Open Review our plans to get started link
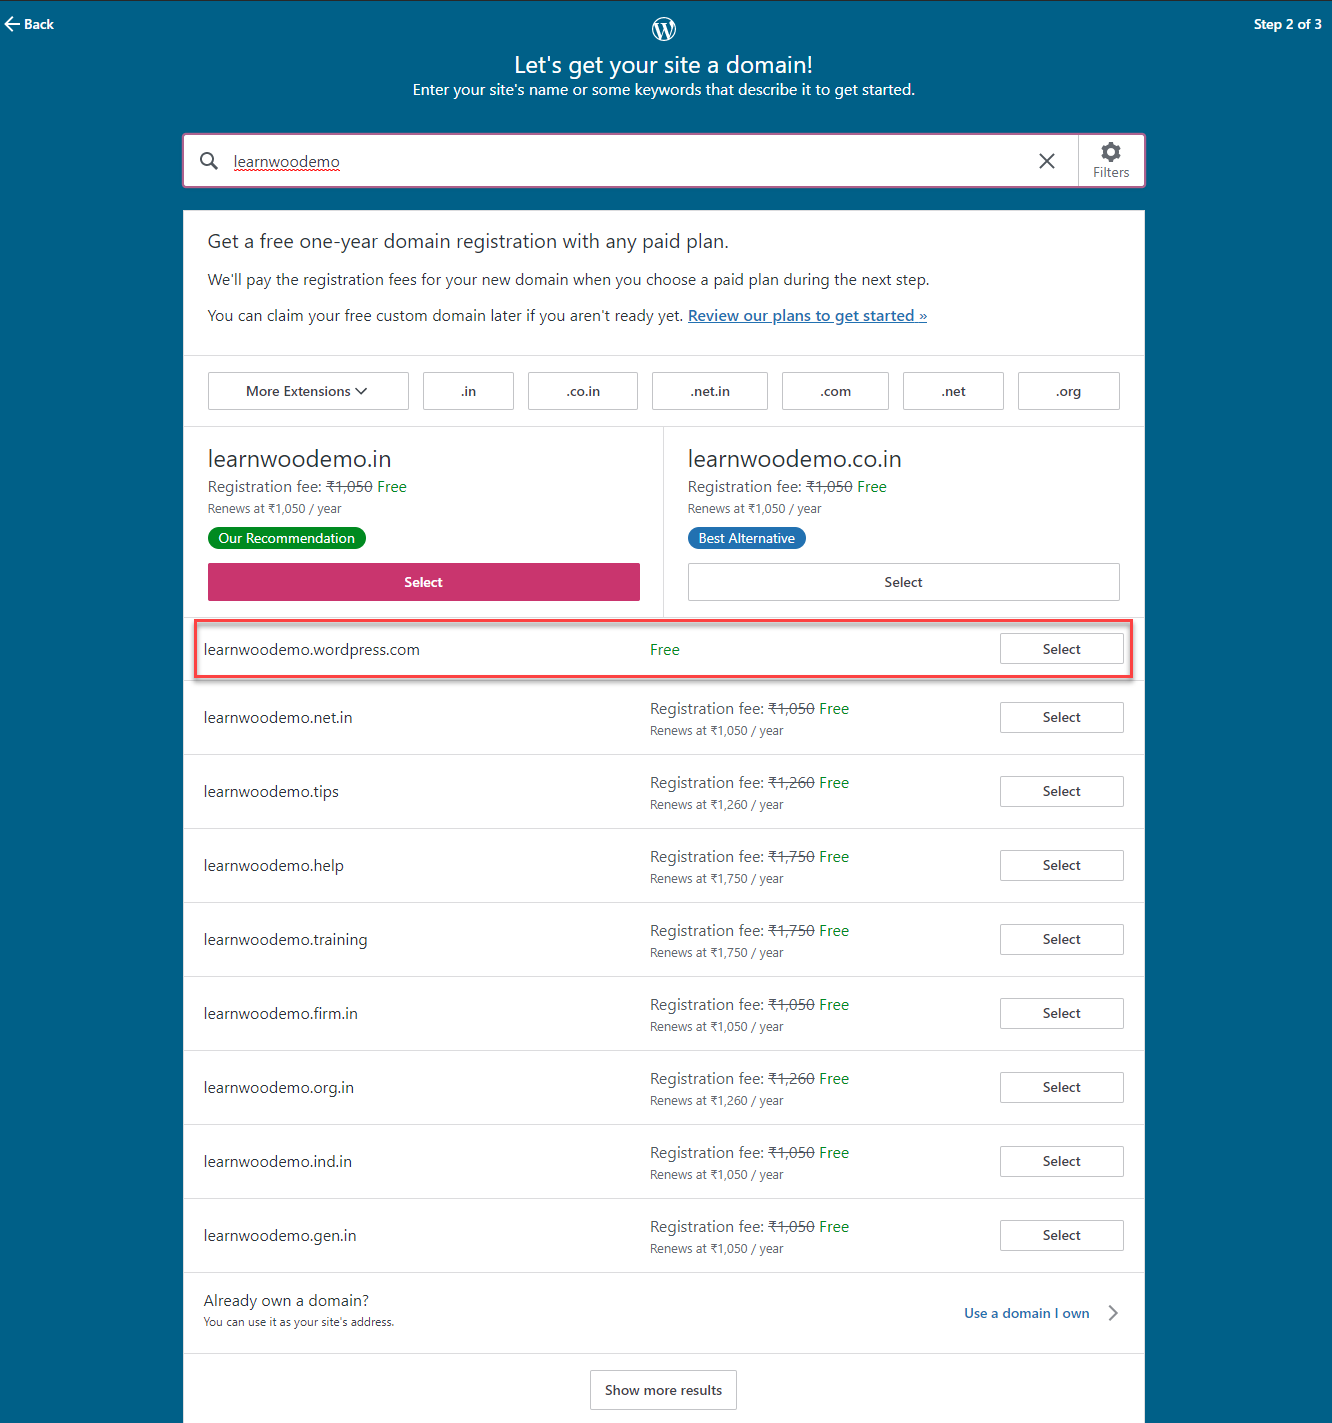Viewport: 1332px width, 1423px height. (x=807, y=316)
